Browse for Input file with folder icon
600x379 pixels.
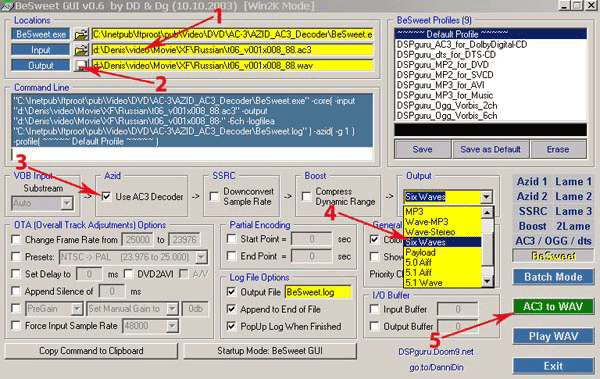[x=81, y=50]
